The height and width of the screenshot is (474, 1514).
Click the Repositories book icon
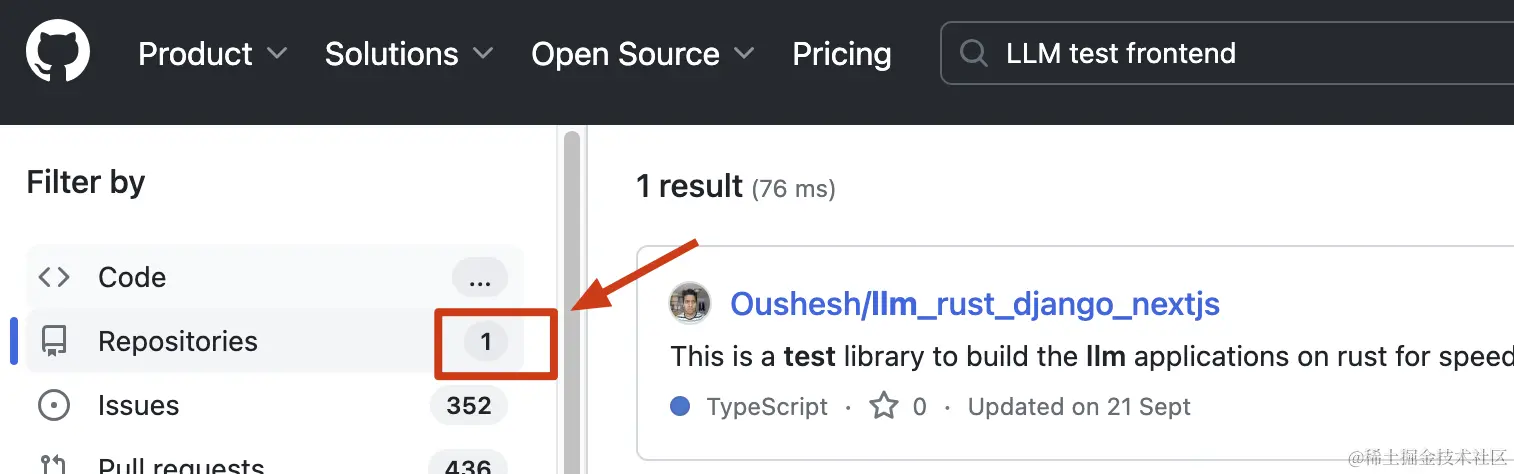point(54,342)
